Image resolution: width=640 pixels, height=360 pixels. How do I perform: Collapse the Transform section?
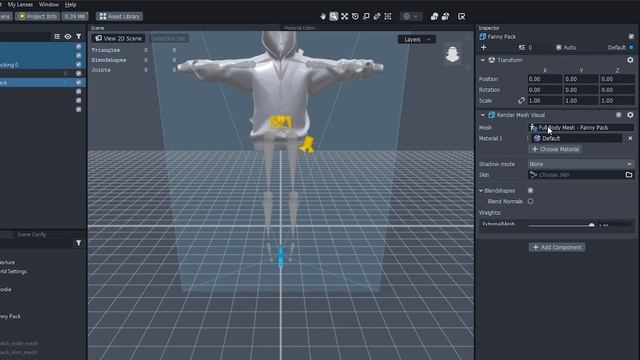[483, 60]
